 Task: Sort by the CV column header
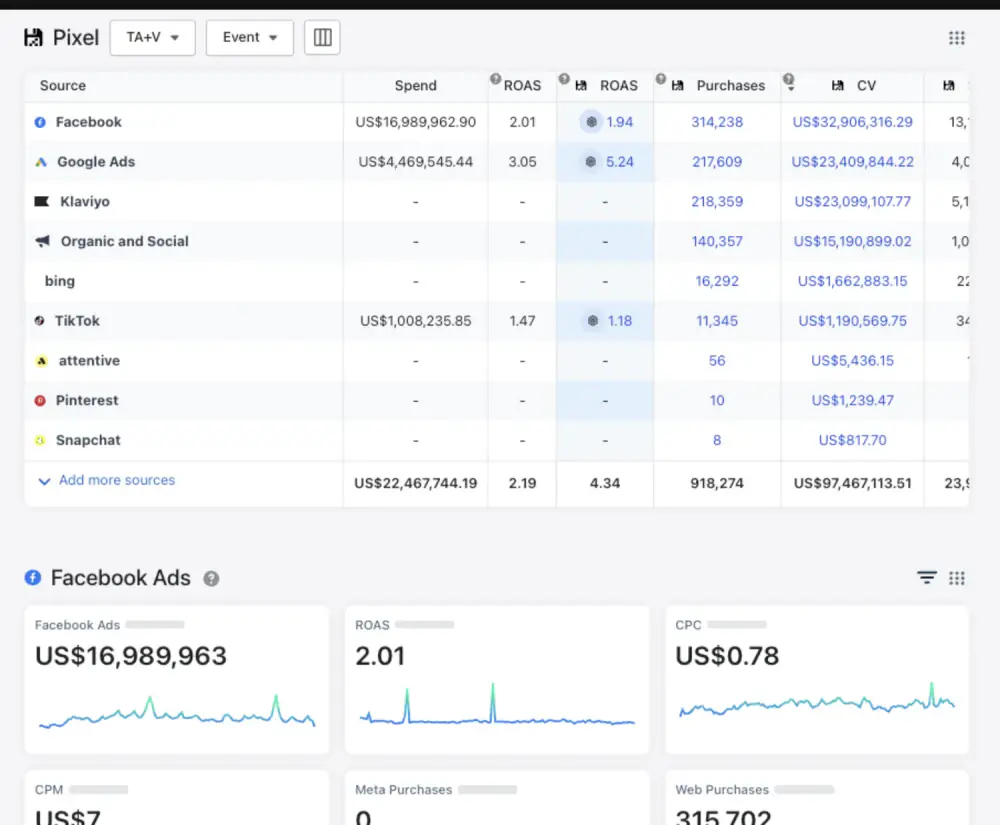866,85
